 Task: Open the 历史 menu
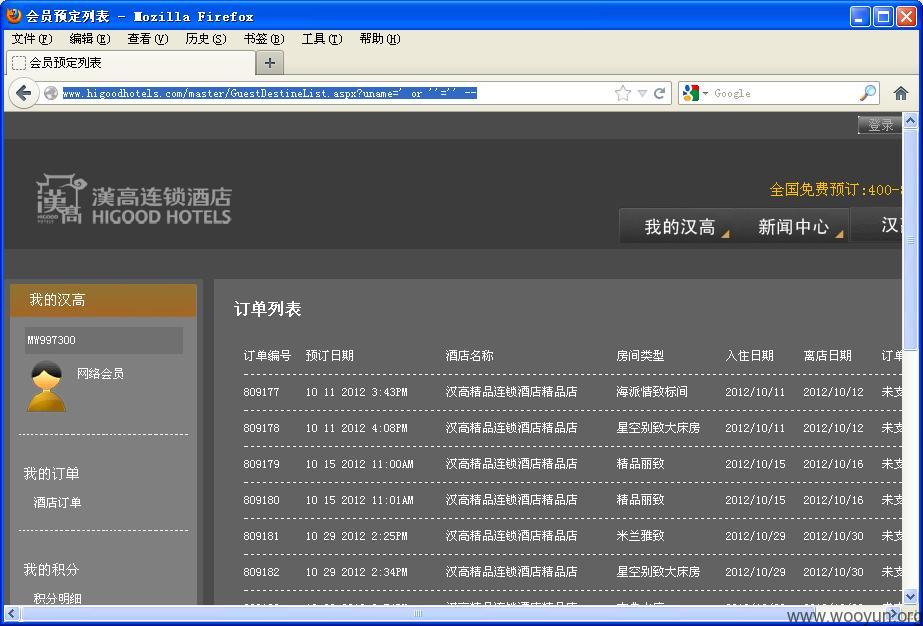205,39
